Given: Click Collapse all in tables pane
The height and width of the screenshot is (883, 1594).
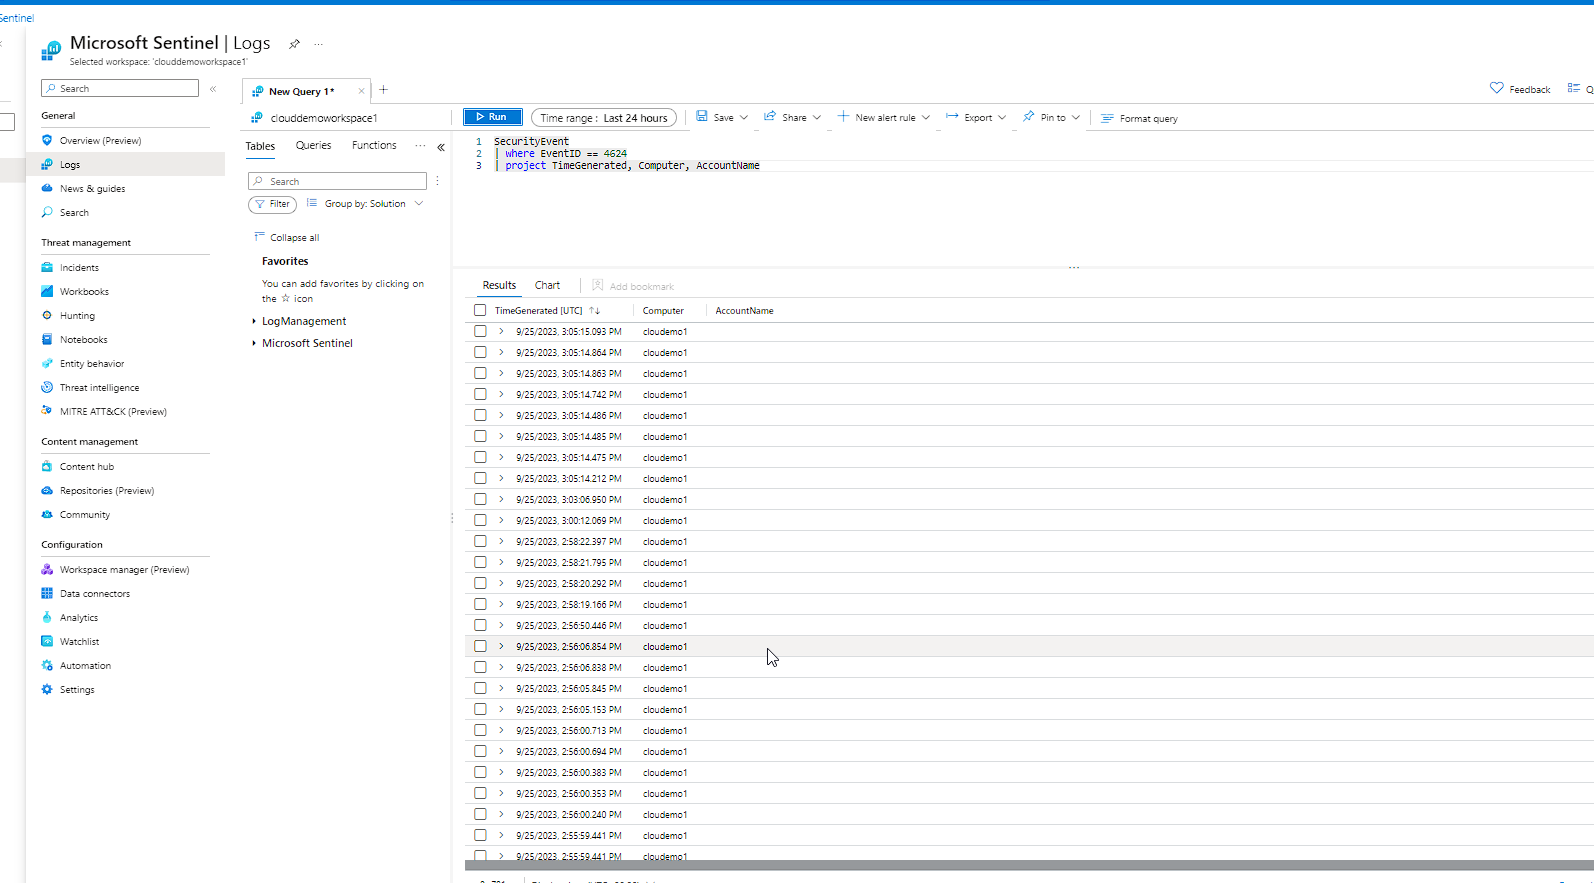Looking at the screenshot, I should 287,238.
